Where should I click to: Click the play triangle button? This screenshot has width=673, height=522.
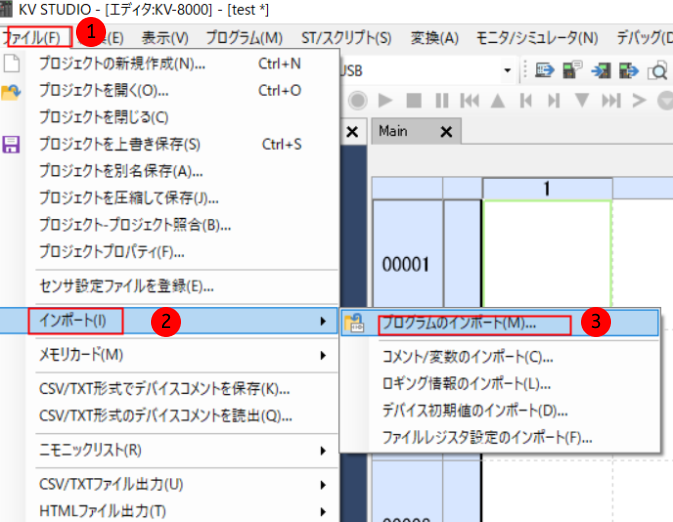[385, 100]
